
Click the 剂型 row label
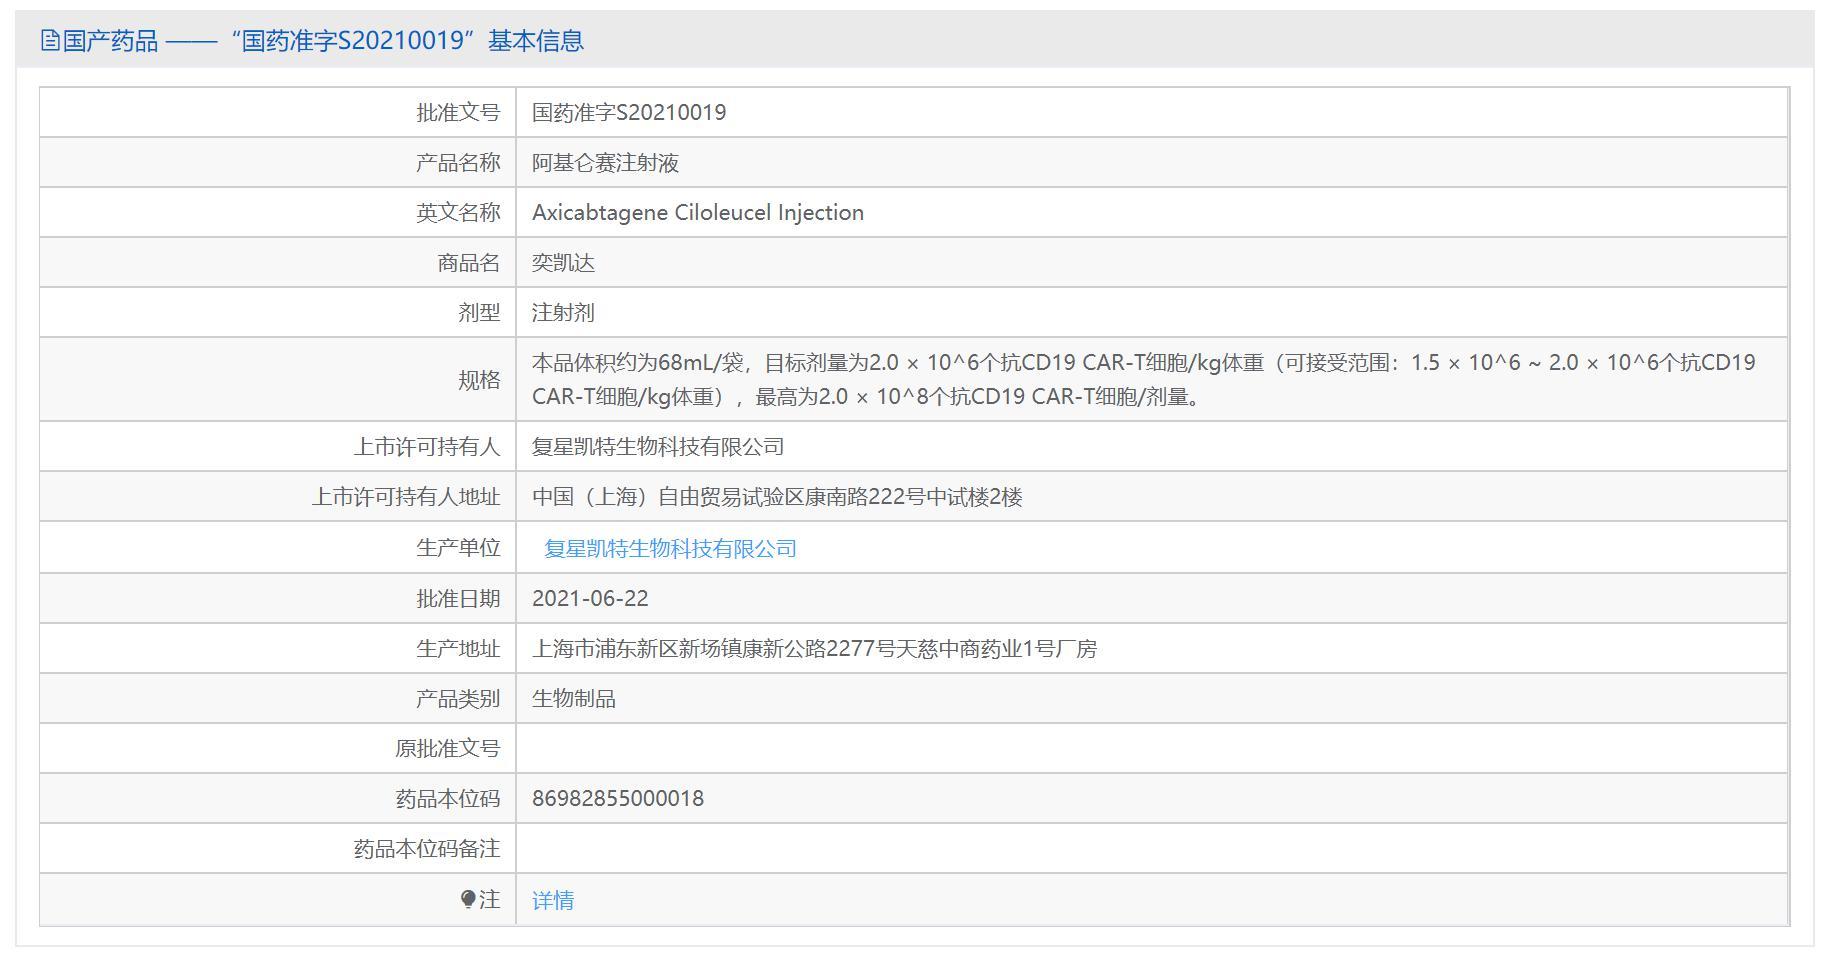pyautogui.click(x=479, y=312)
